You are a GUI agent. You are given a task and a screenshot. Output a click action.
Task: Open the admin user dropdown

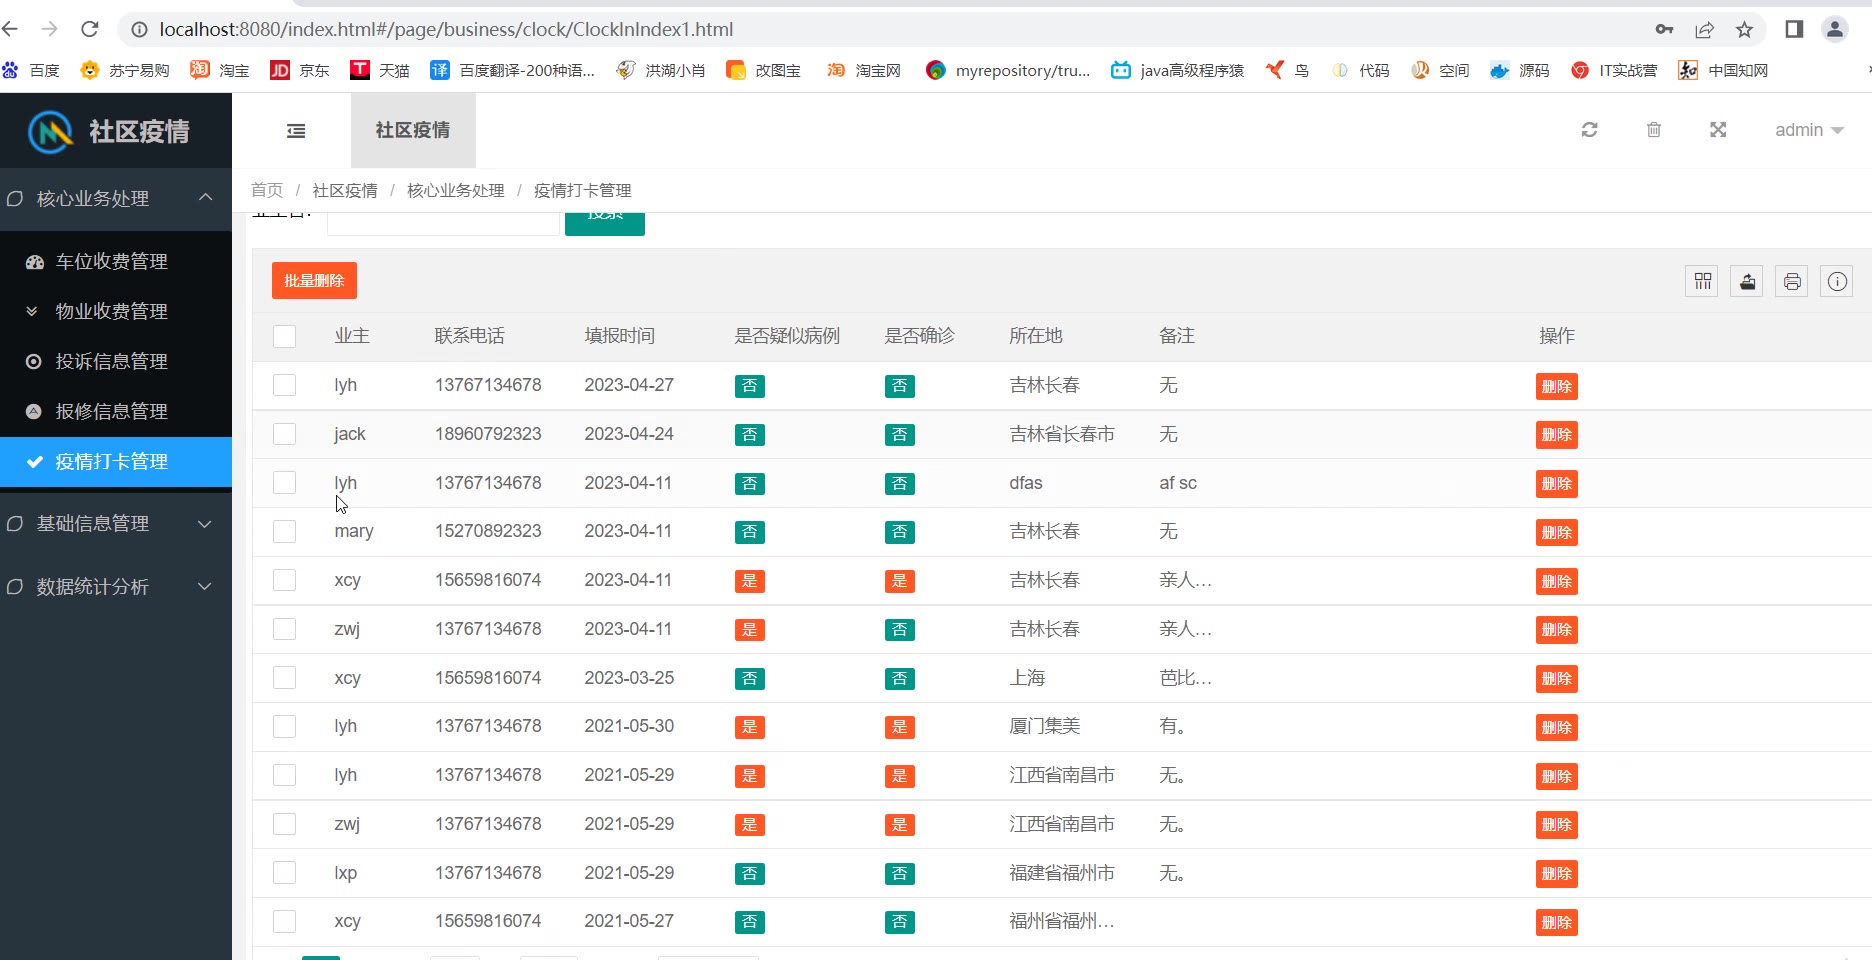(x=1808, y=130)
